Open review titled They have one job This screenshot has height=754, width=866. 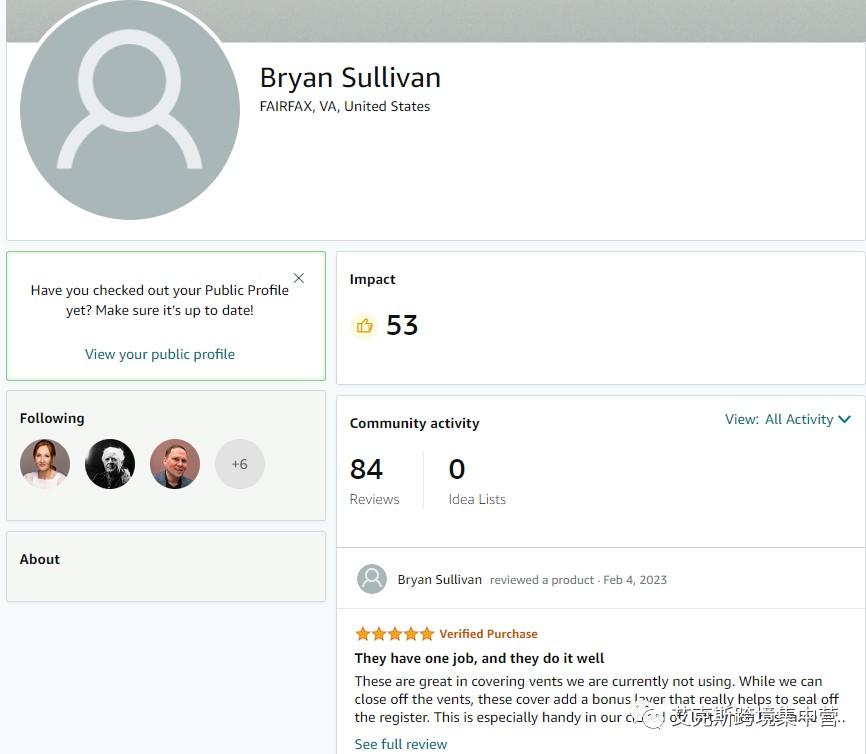coord(479,658)
